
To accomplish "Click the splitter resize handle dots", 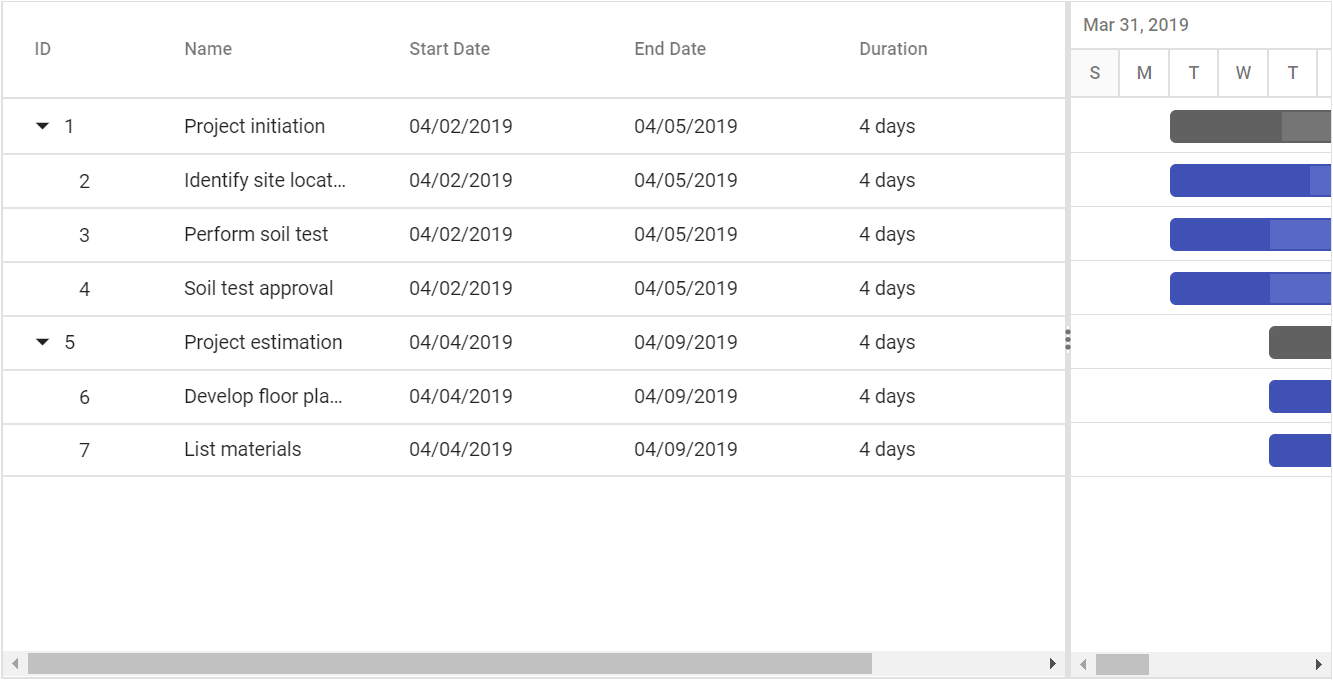I will pyautogui.click(x=1068, y=341).
